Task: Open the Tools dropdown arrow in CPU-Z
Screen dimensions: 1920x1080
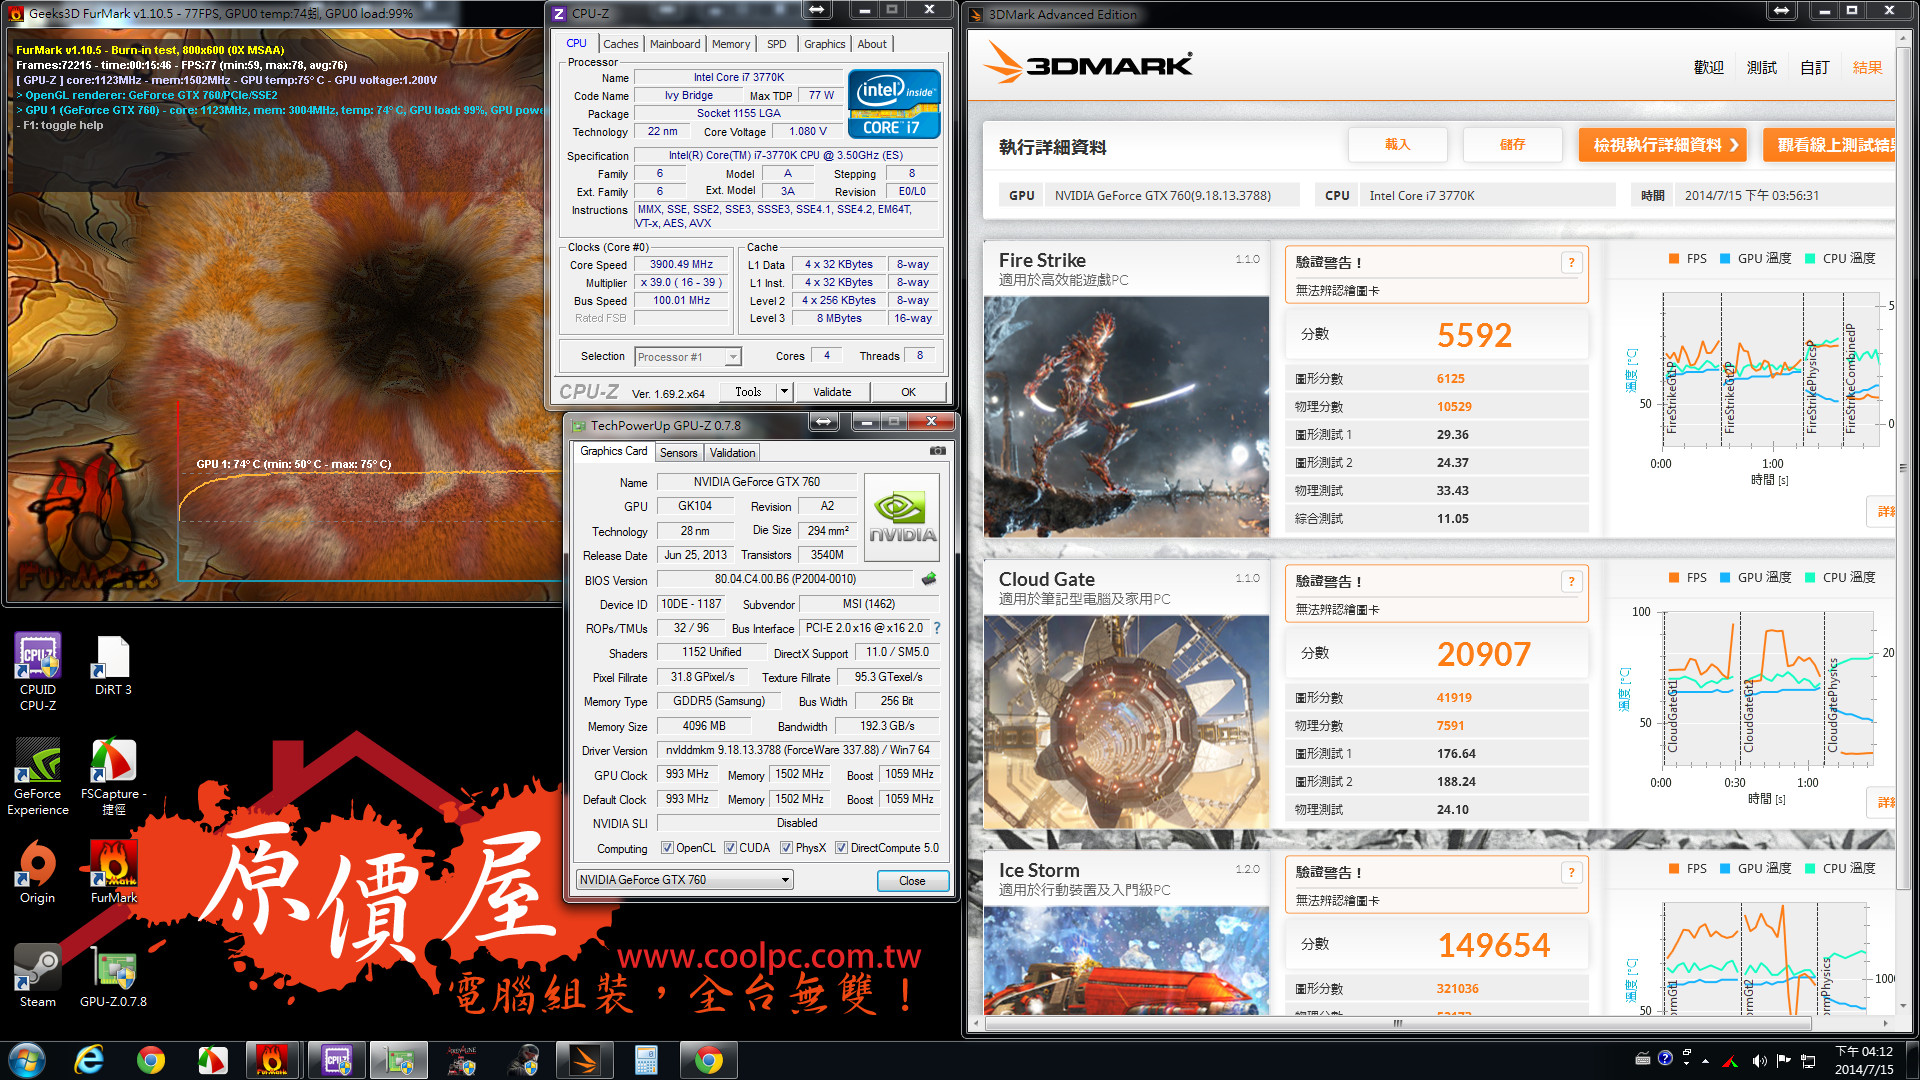Action: tap(785, 392)
